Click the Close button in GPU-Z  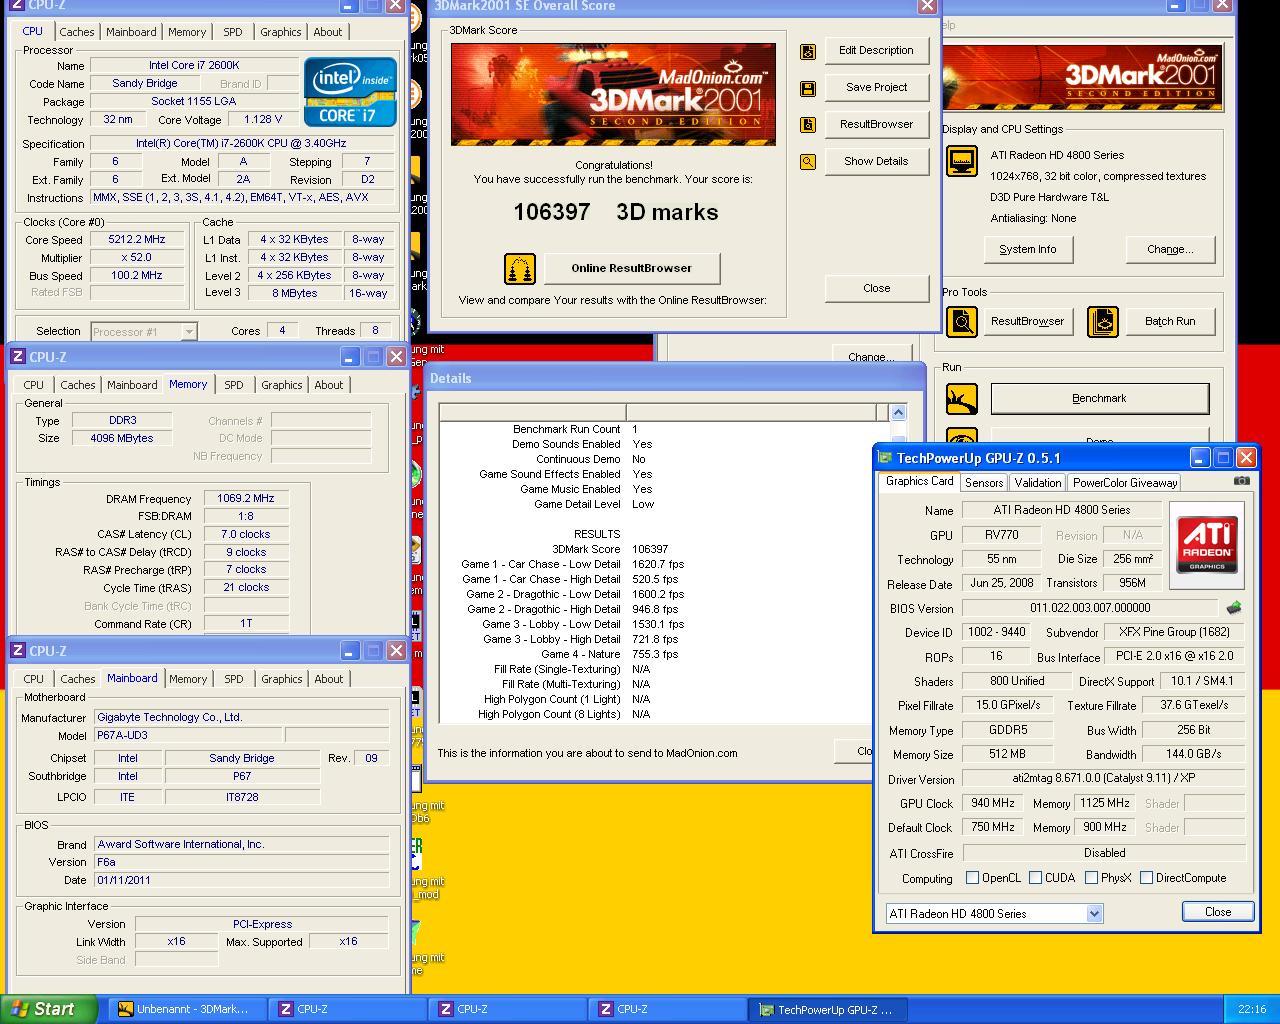pos(1218,912)
